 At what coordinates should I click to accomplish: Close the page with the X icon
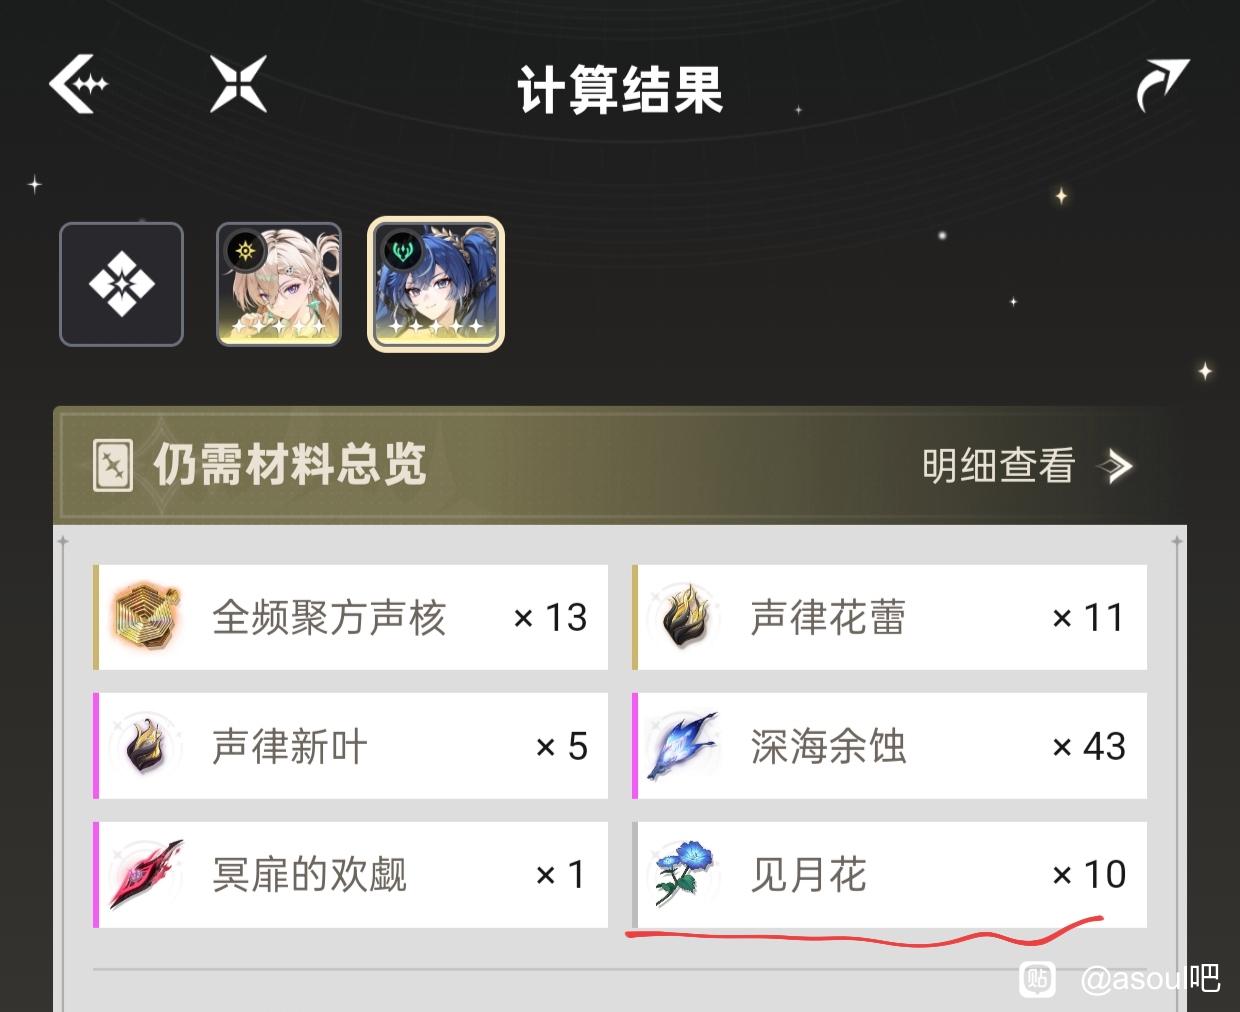(239, 83)
